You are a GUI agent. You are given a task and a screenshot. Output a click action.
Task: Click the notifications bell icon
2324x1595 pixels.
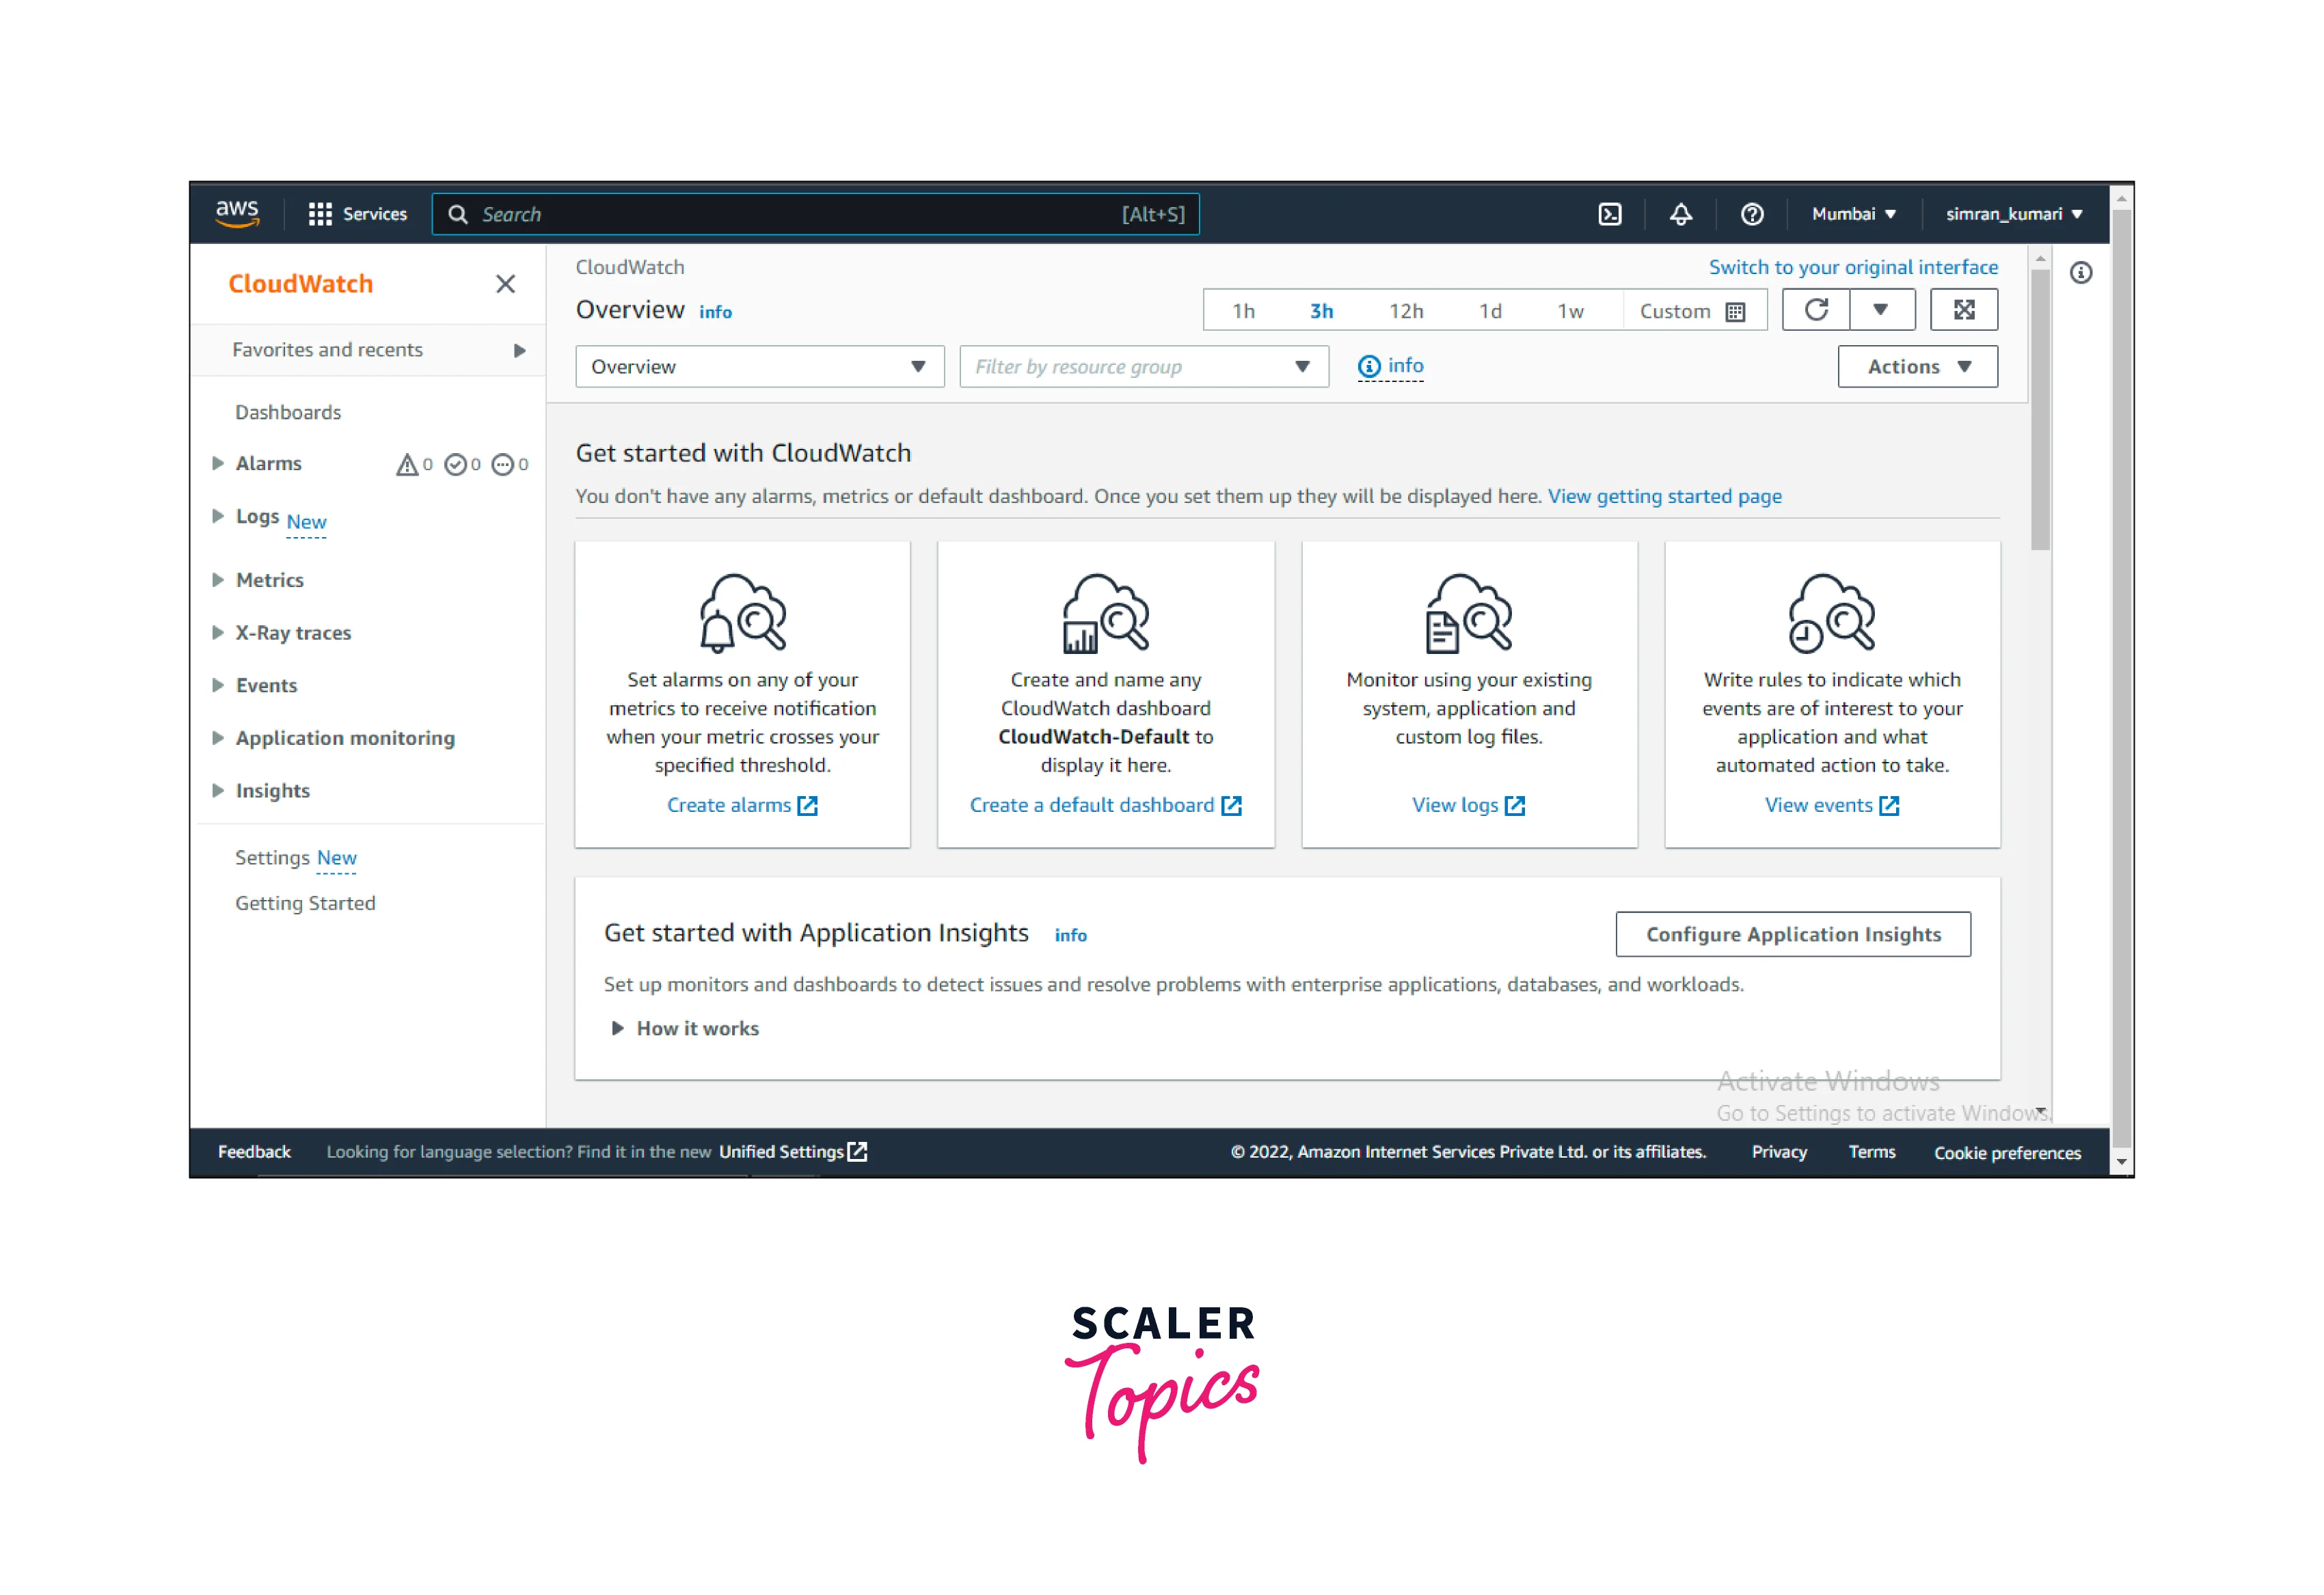click(1680, 214)
